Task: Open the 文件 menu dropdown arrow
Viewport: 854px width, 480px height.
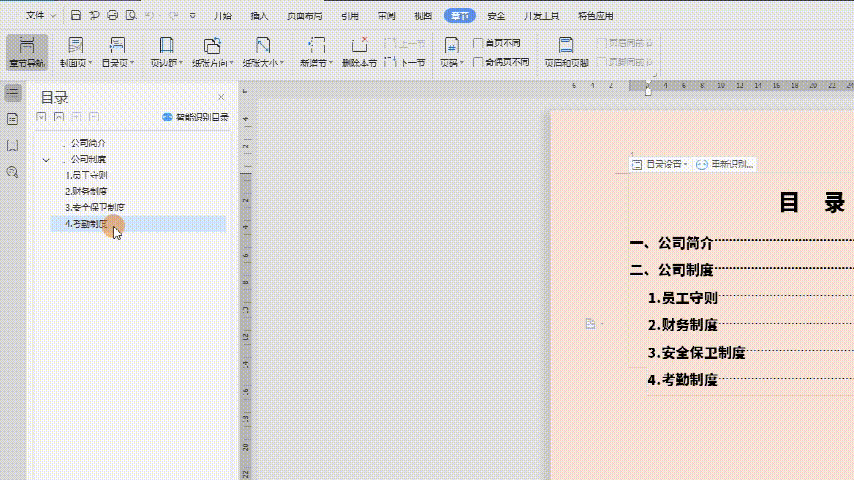Action: (53, 16)
